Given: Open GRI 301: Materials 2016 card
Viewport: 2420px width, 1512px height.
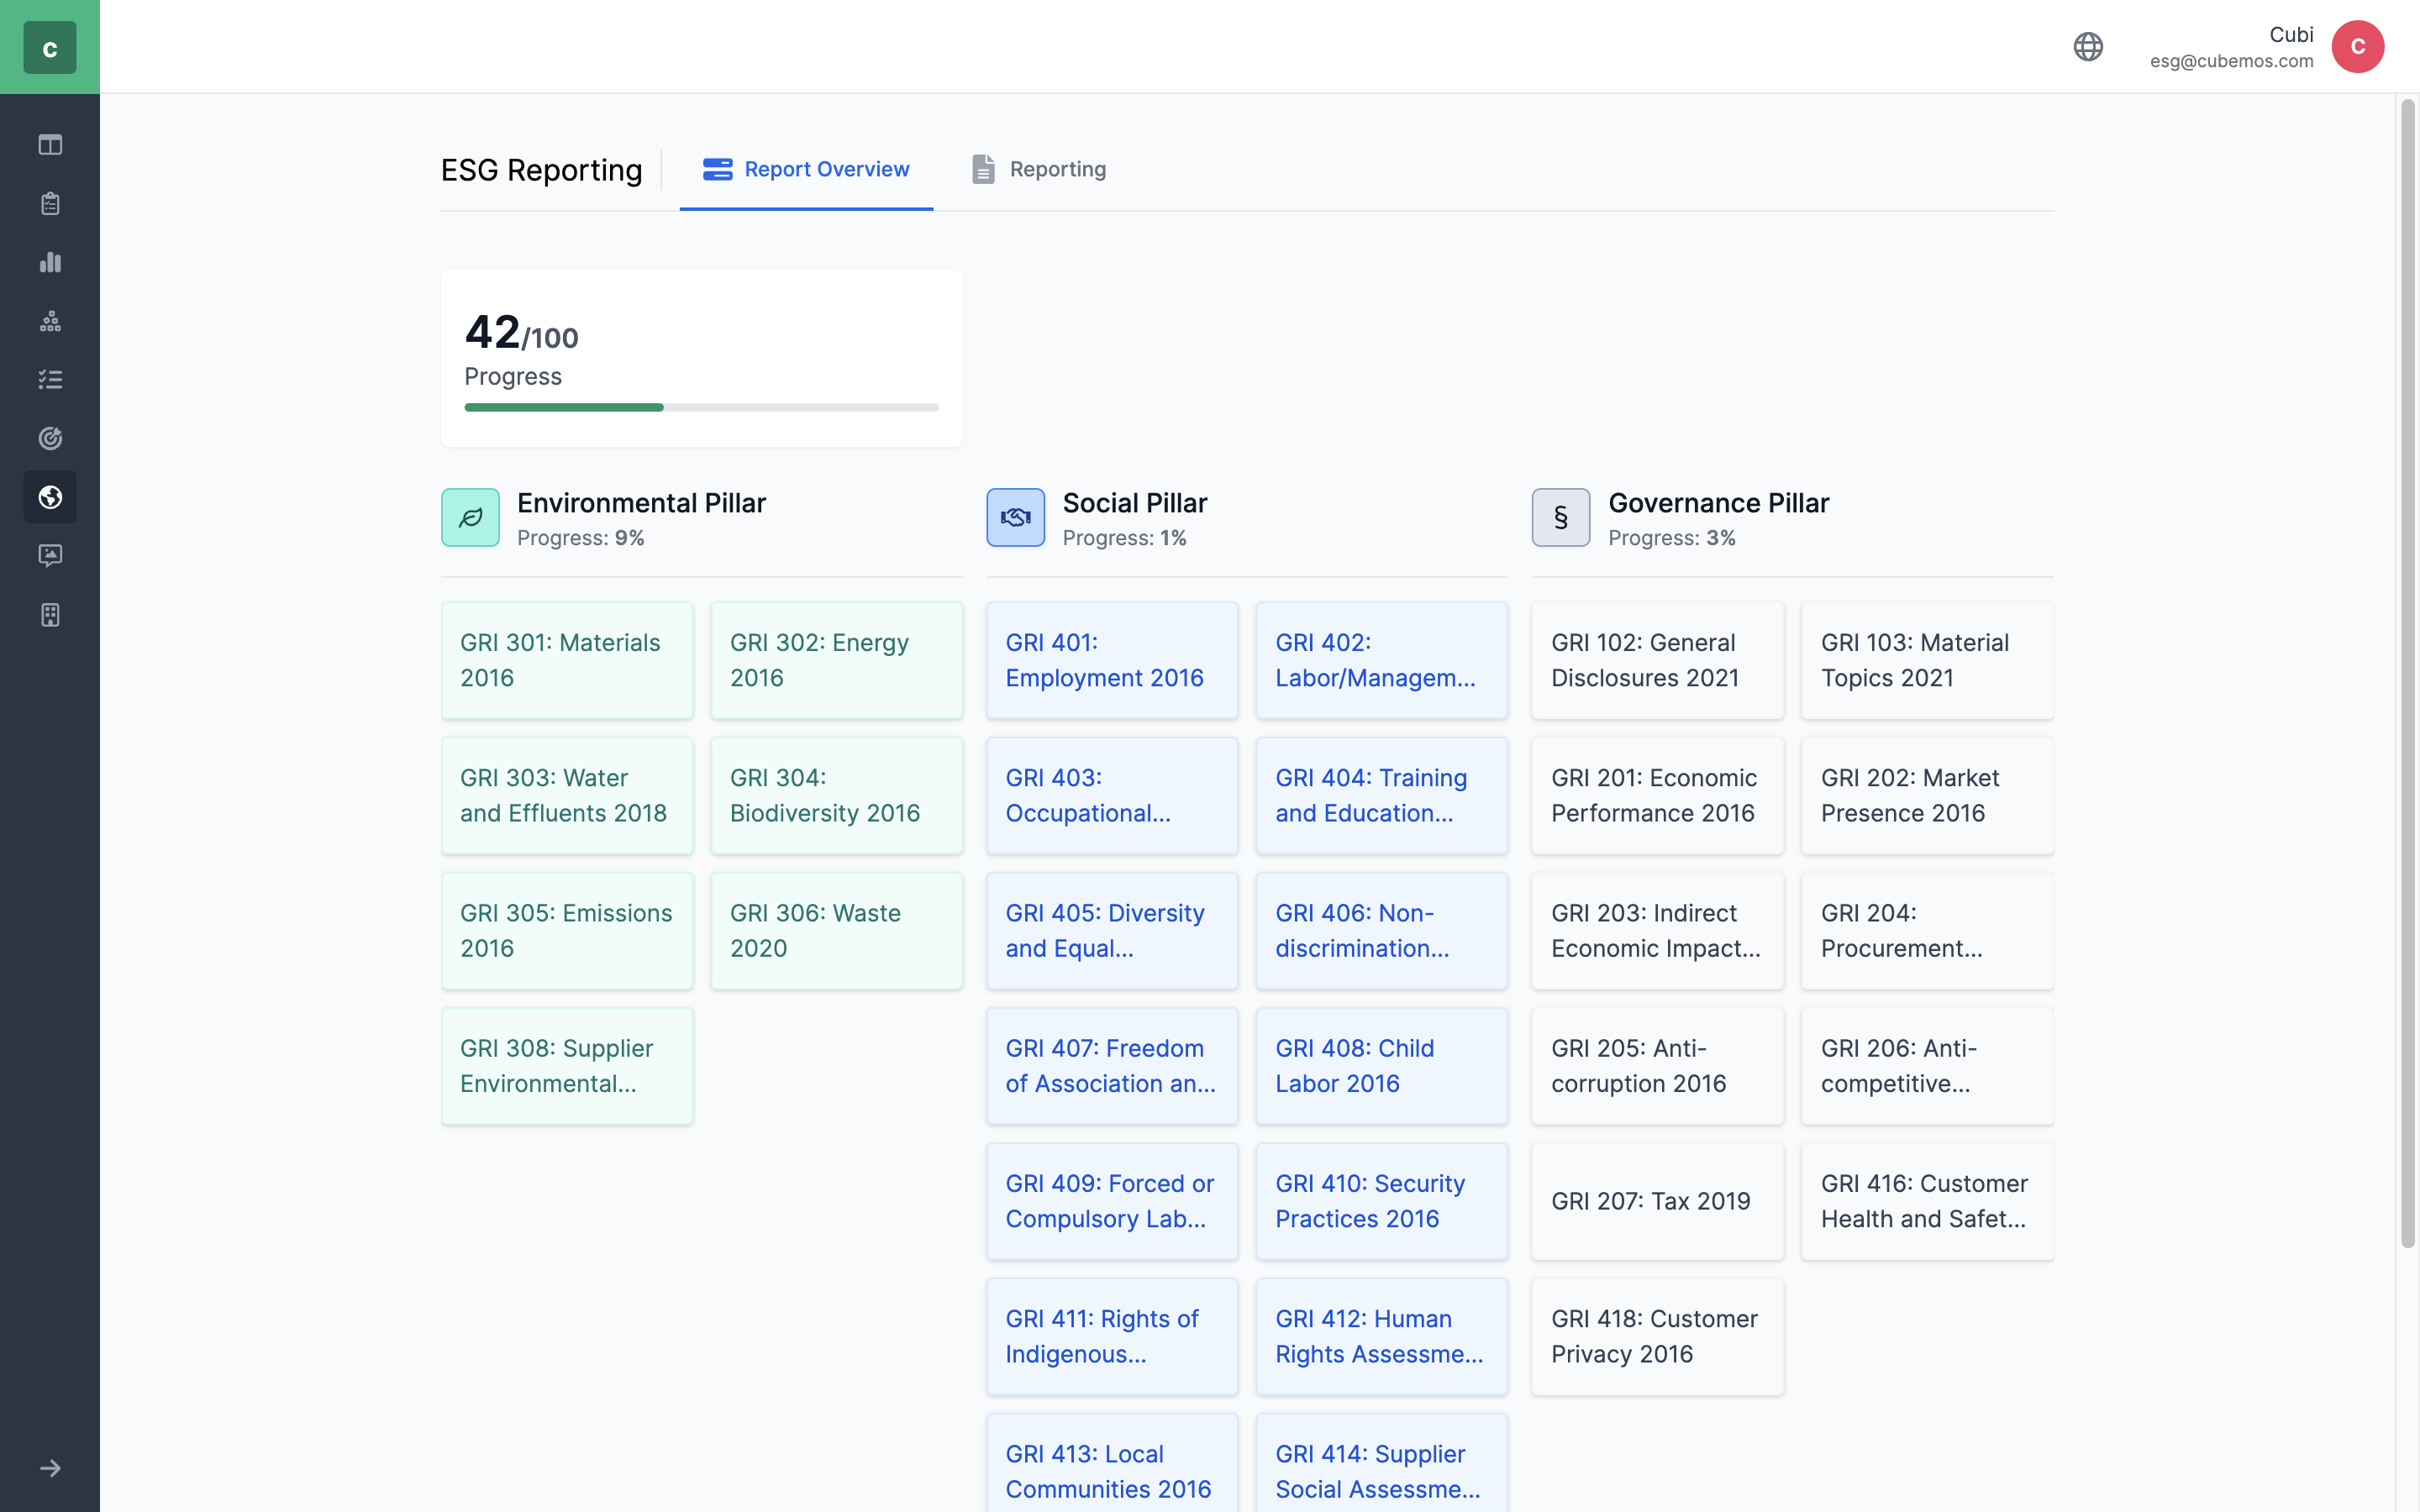Looking at the screenshot, I should (567, 660).
